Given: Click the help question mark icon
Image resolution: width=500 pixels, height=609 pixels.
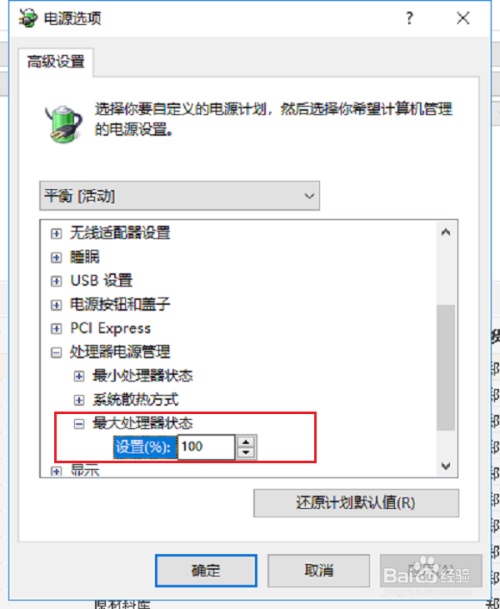Looking at the screenshot, I should tap(409, 18).
